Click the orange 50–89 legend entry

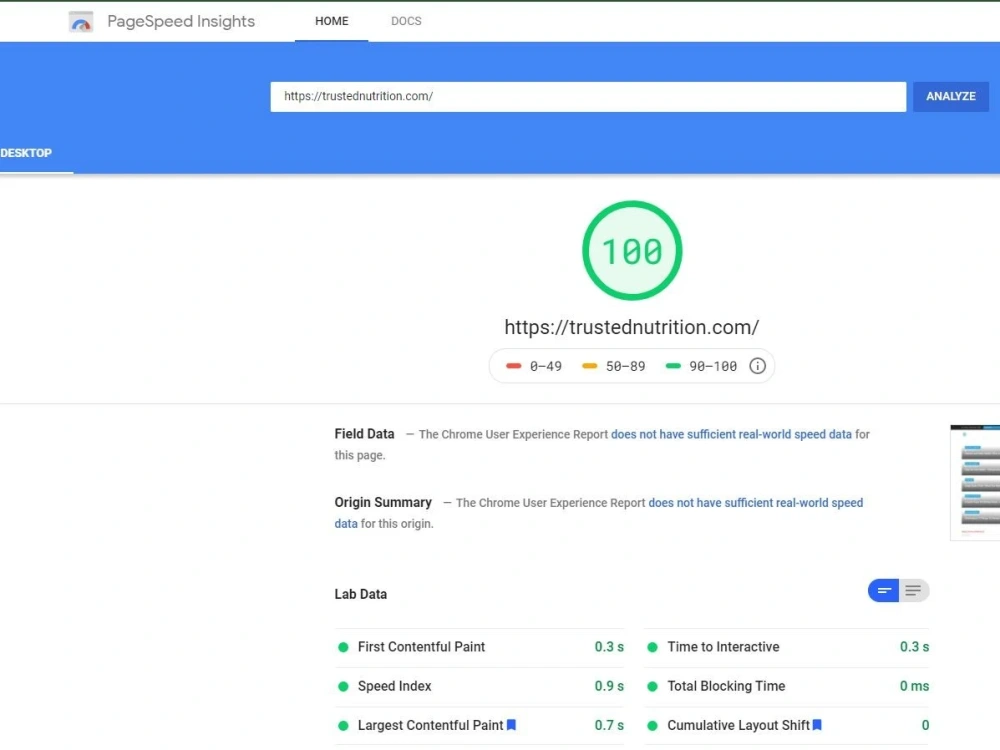tap(614, 366)
